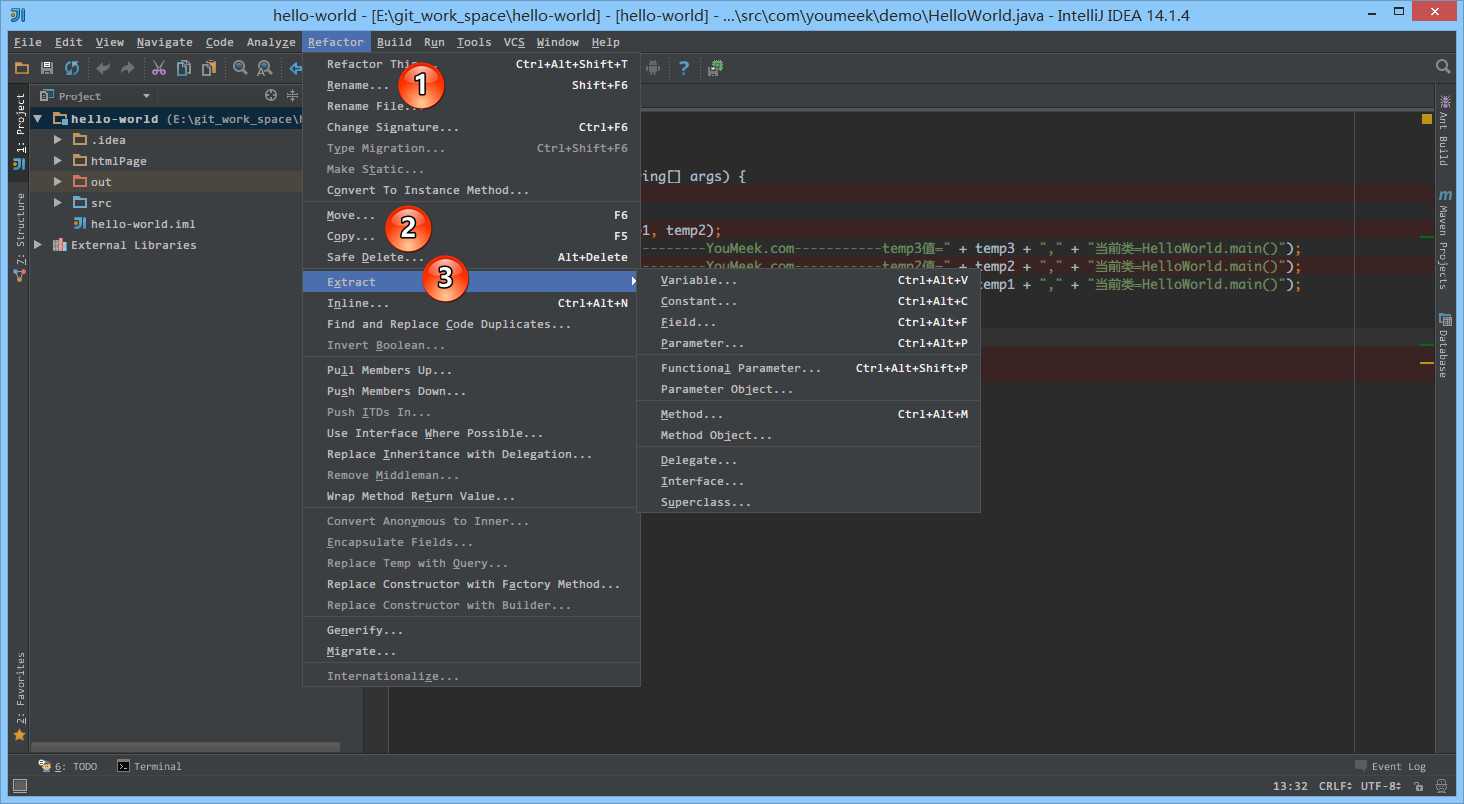Toggle the 2: Favorites side tab

coord(19,696)
